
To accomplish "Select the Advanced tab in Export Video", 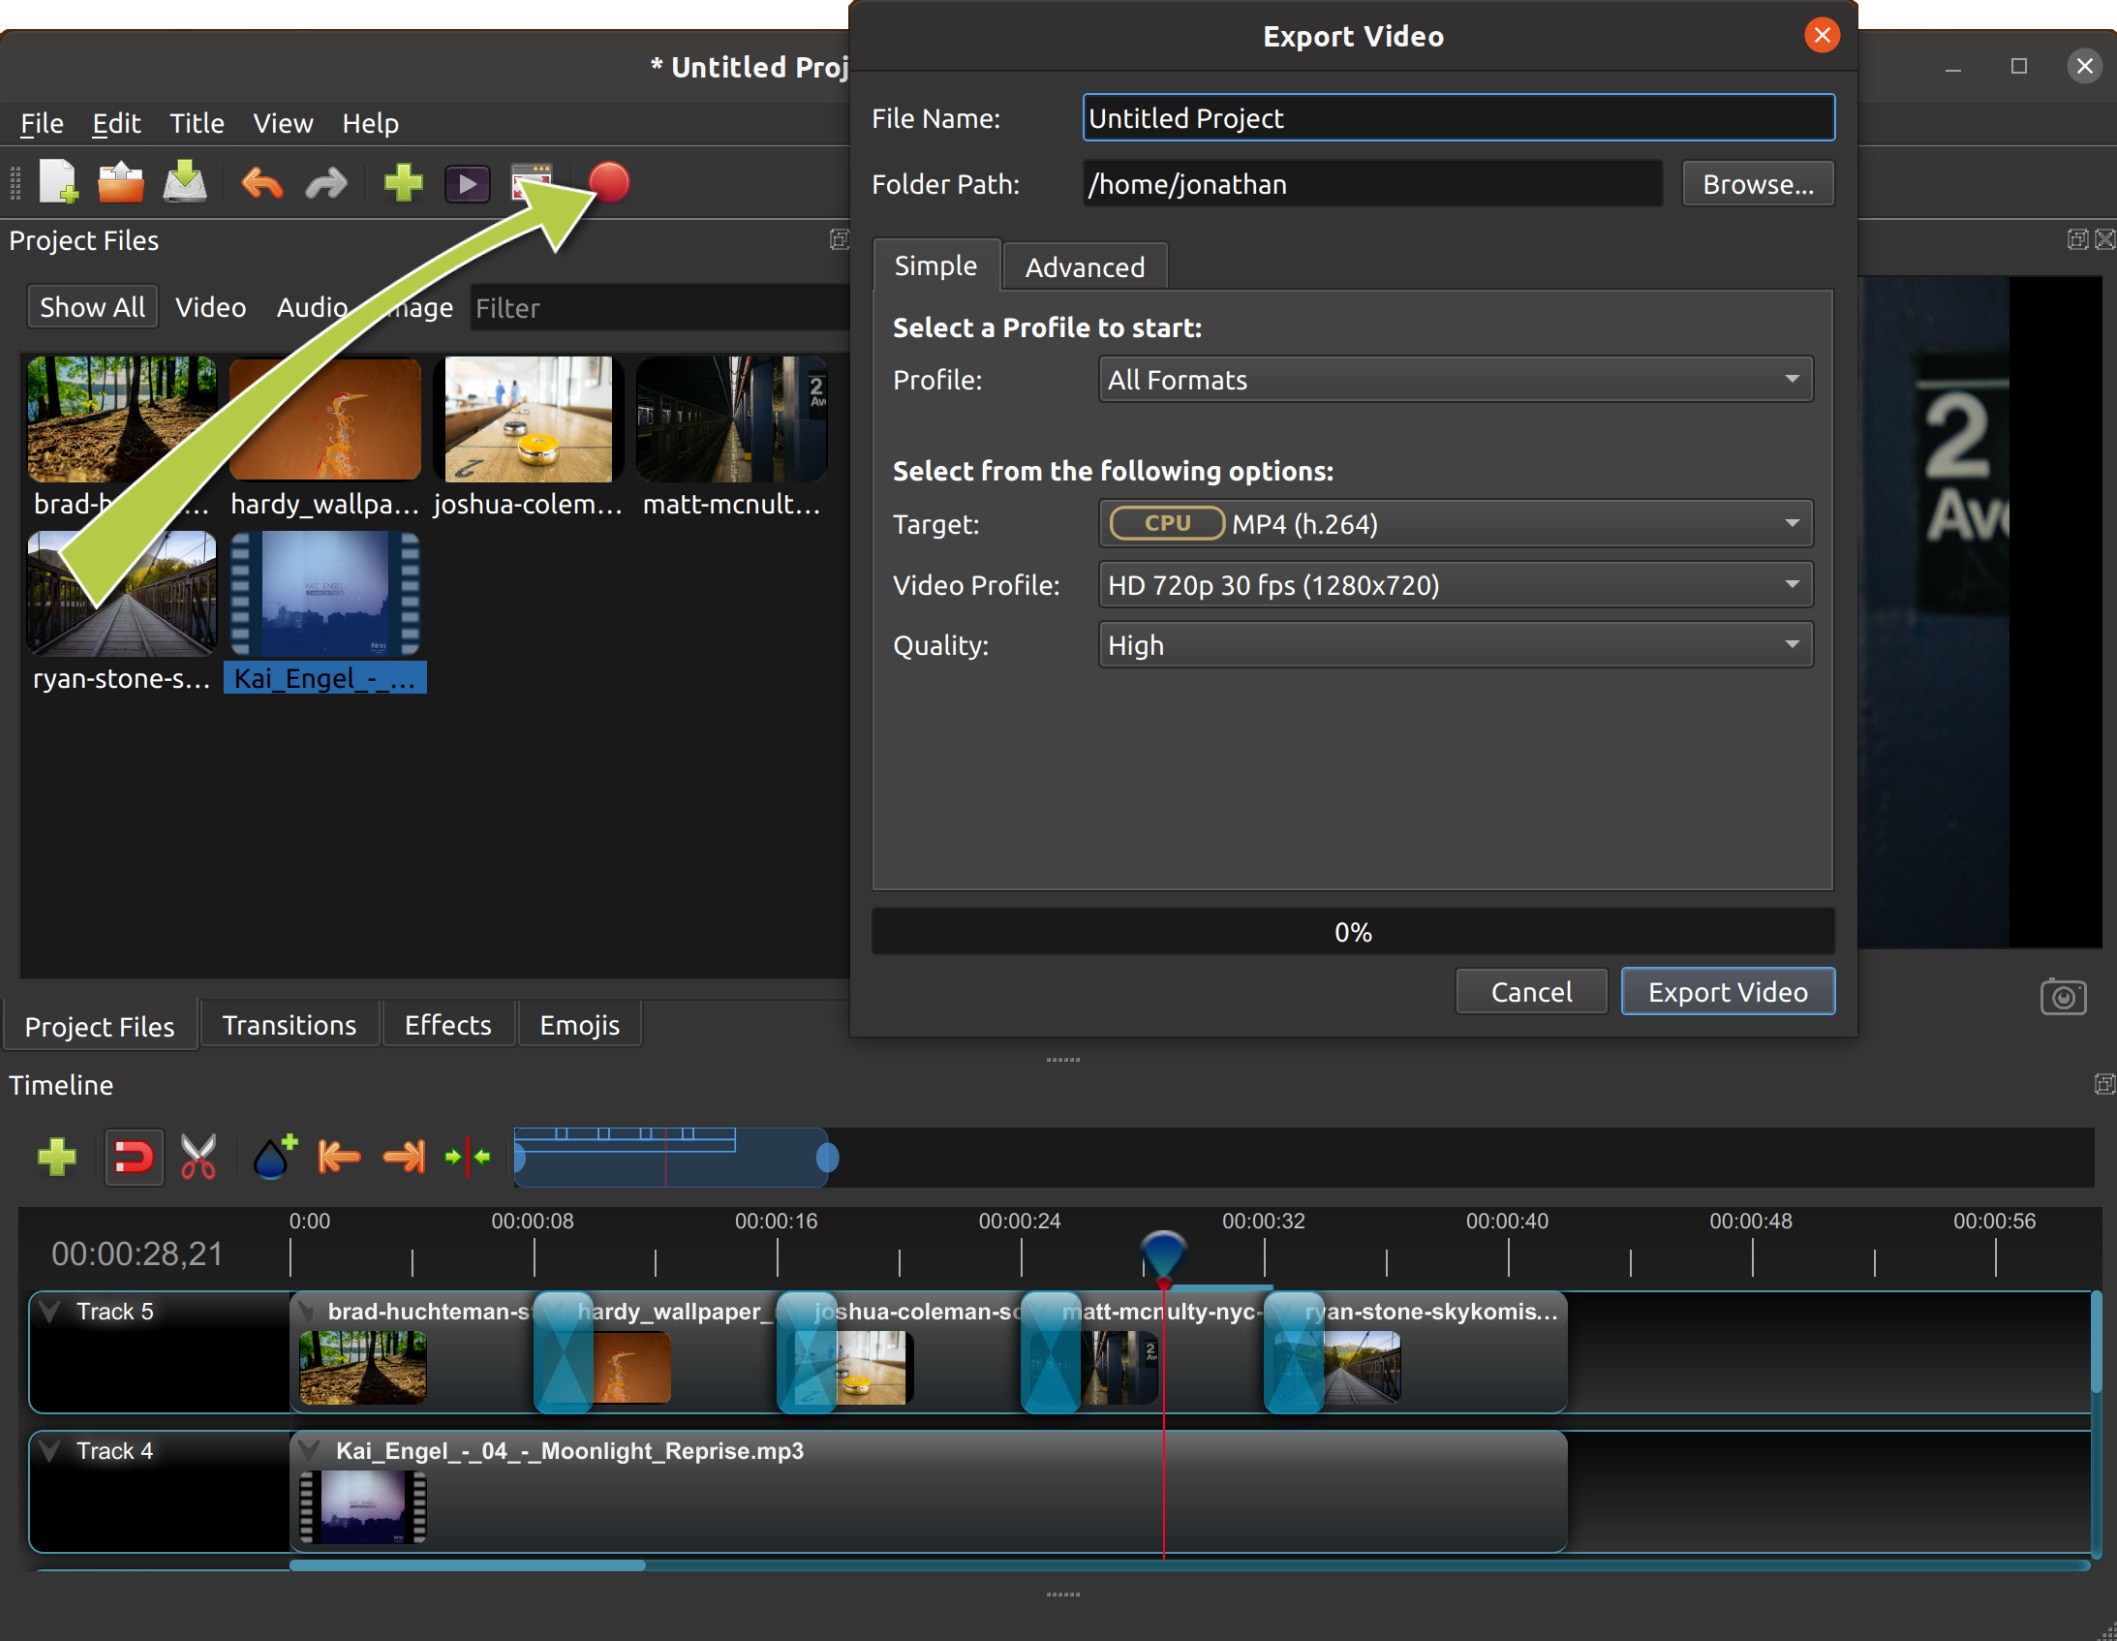I will (1084, 266).
